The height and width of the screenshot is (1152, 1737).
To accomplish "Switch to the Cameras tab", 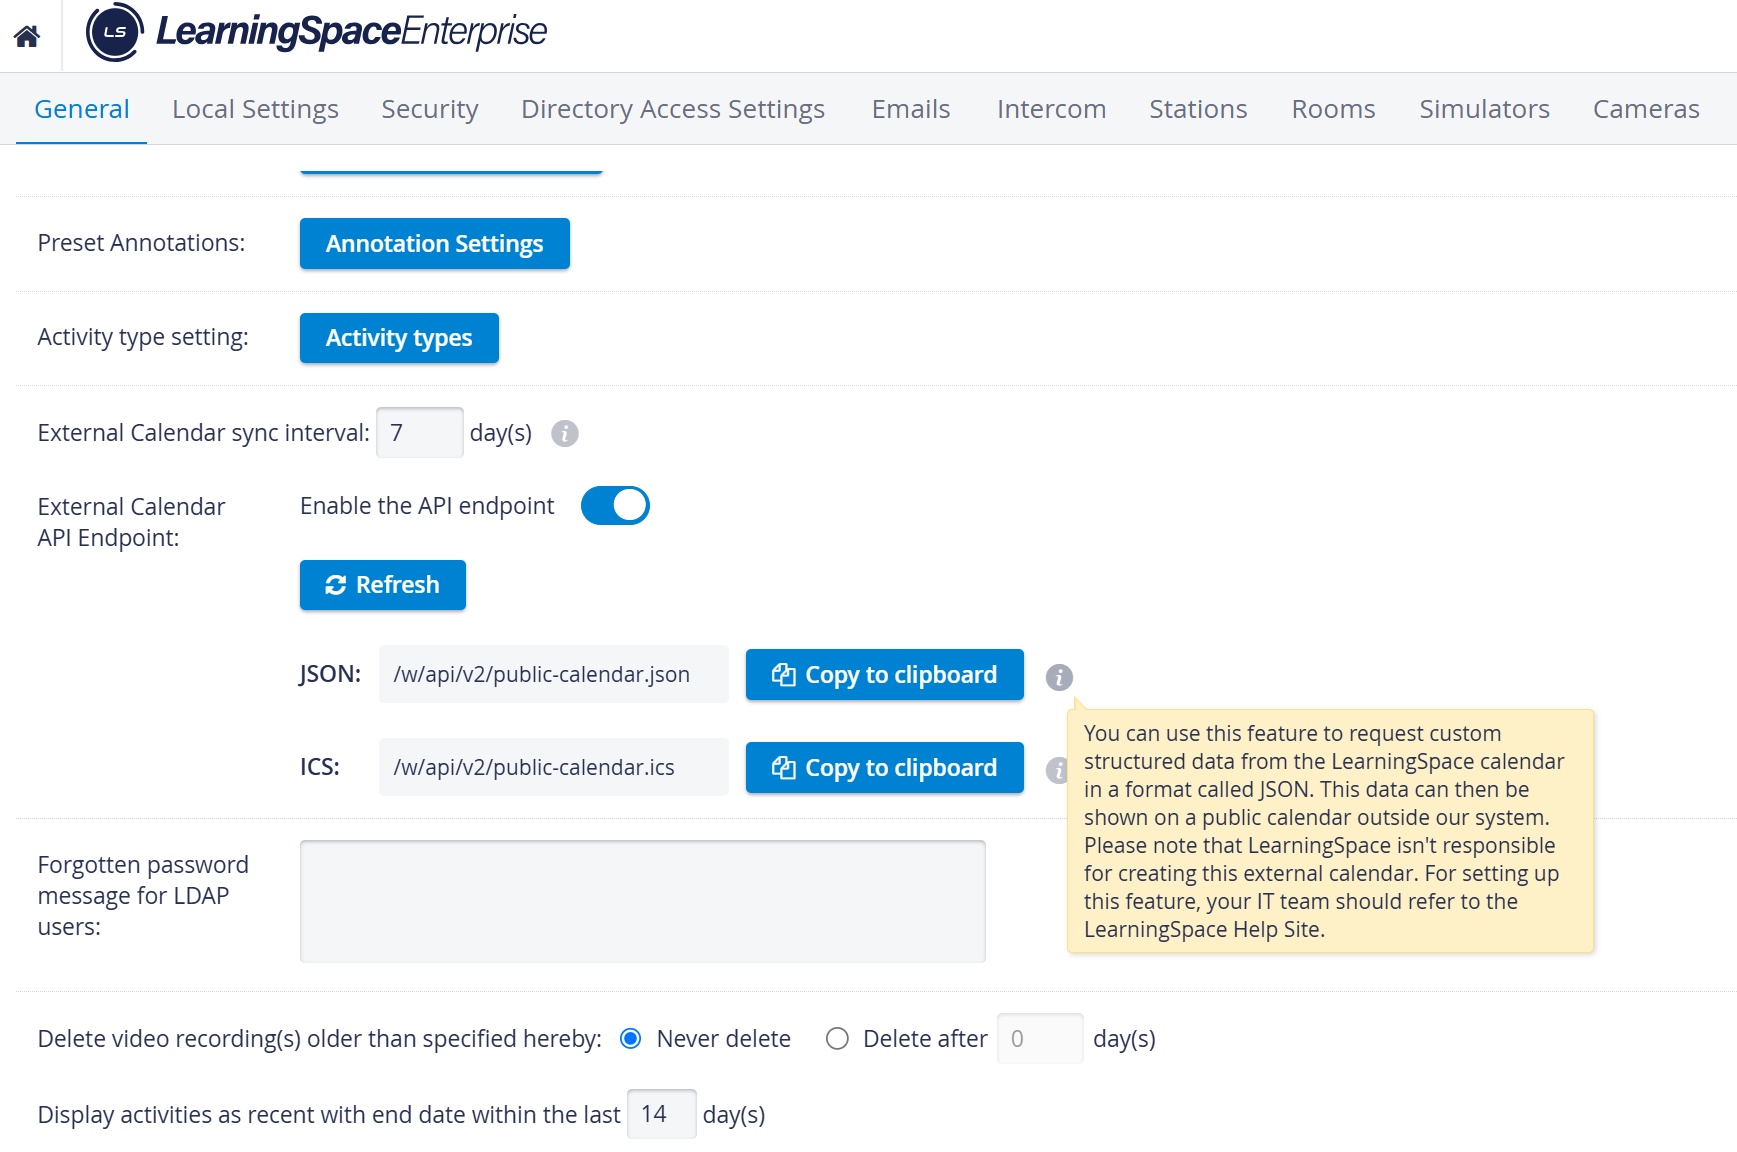I will [1646, 109].
